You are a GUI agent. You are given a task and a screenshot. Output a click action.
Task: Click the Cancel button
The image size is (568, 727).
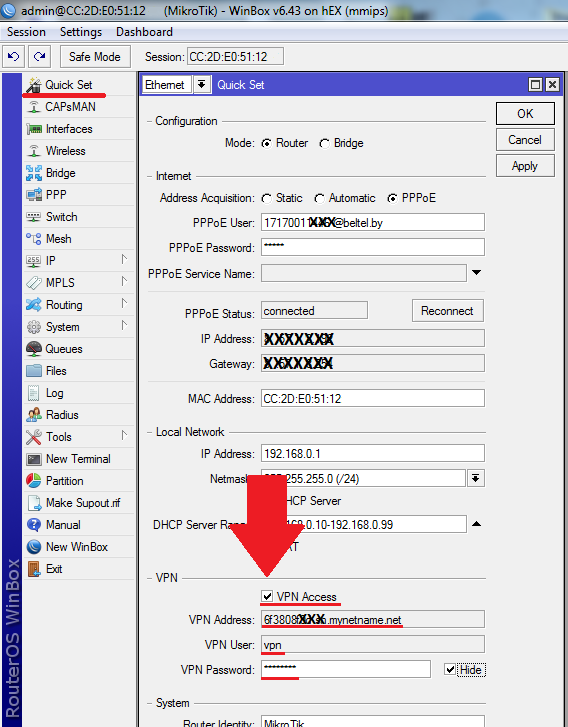525,140
